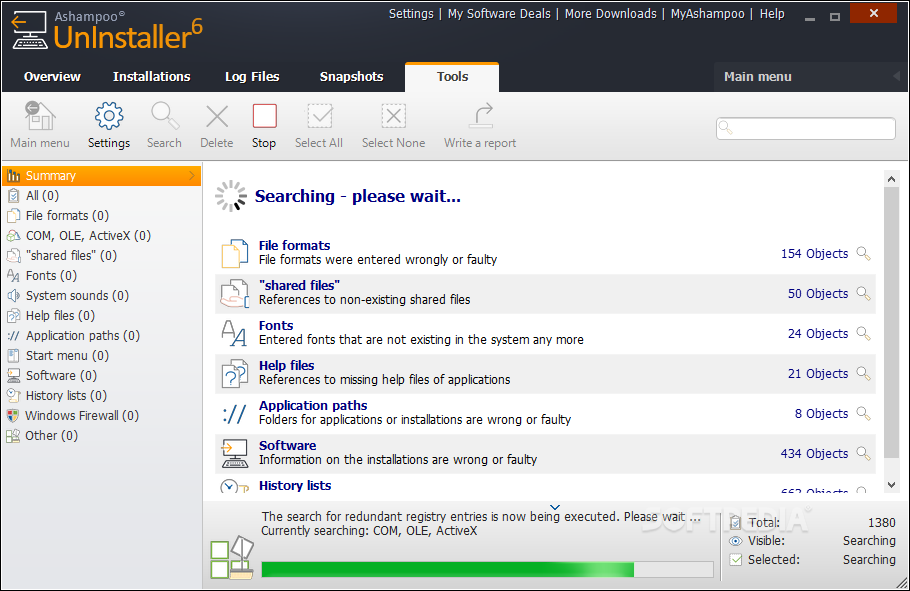The height and width of the screenshot is (591, 910).
Task: Switch to the Installations tab
Action: pyautogui.click(x=151, y=77)
